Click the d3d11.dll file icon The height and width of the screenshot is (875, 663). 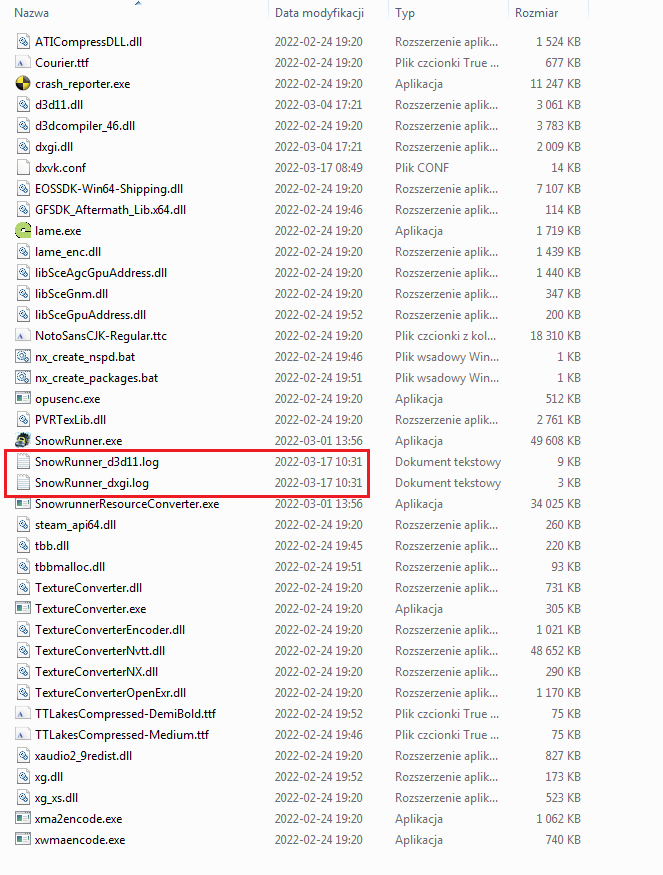click(23, 104)
